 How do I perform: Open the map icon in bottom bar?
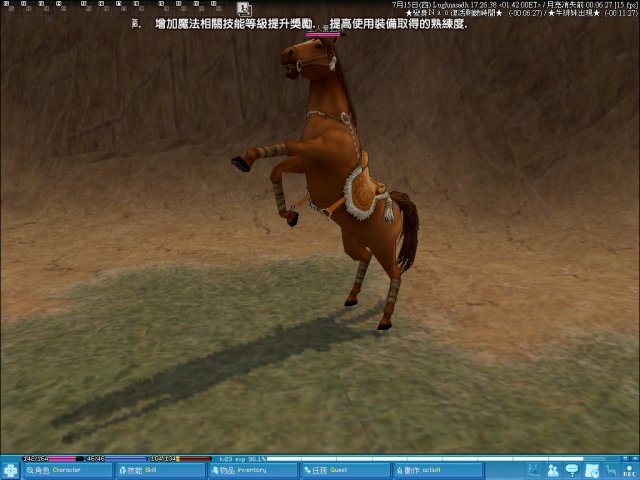click(592, 471)
